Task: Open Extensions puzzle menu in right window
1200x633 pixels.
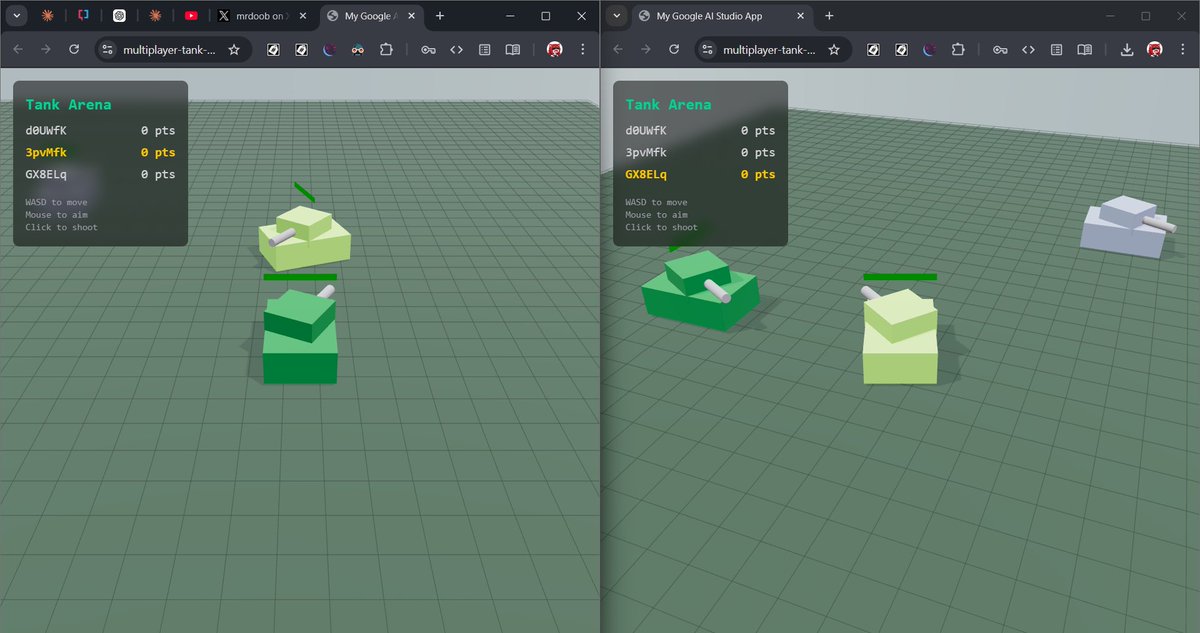Action: pyautogui.click(x=958, y=49)
